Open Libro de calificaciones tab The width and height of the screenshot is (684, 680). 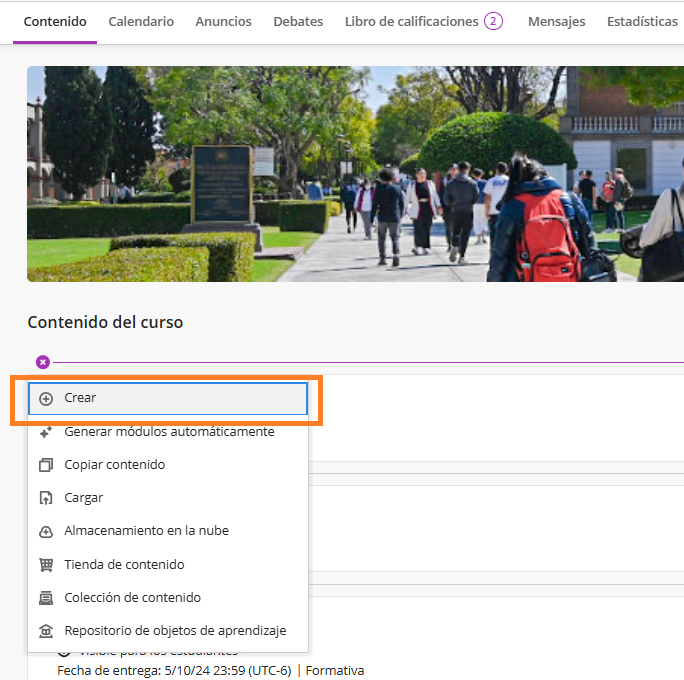pyautogui.click(x=411, y=22)
